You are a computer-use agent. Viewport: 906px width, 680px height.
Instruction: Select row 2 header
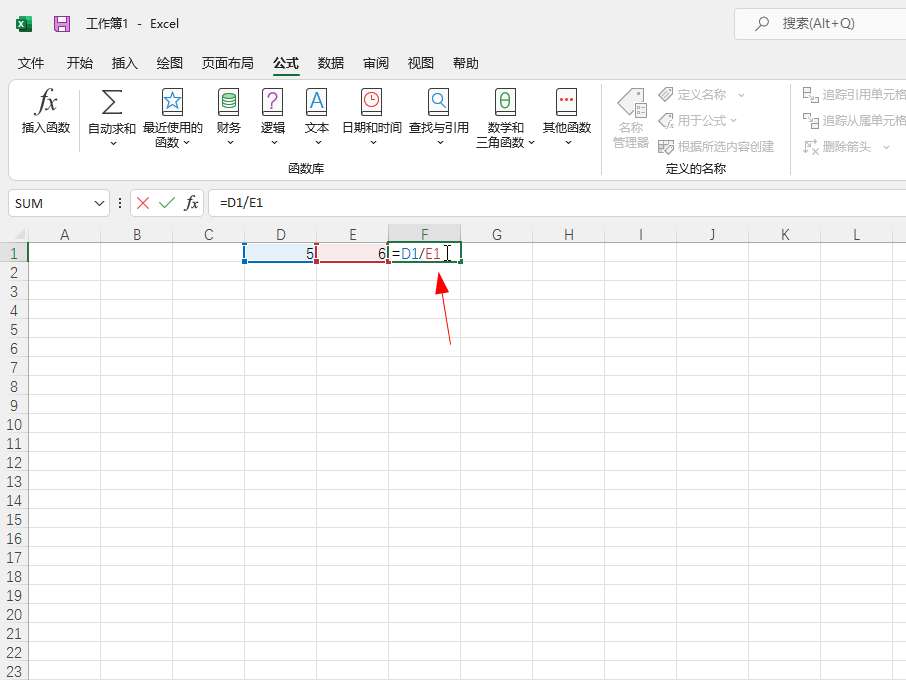14,272
